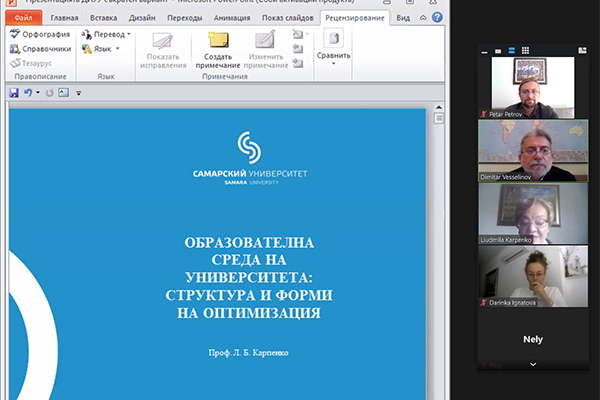The width and height of the screenshot is (600, 400).
Task: Click side-by-side layout icon in meeting panel
Action: (582, 51)
